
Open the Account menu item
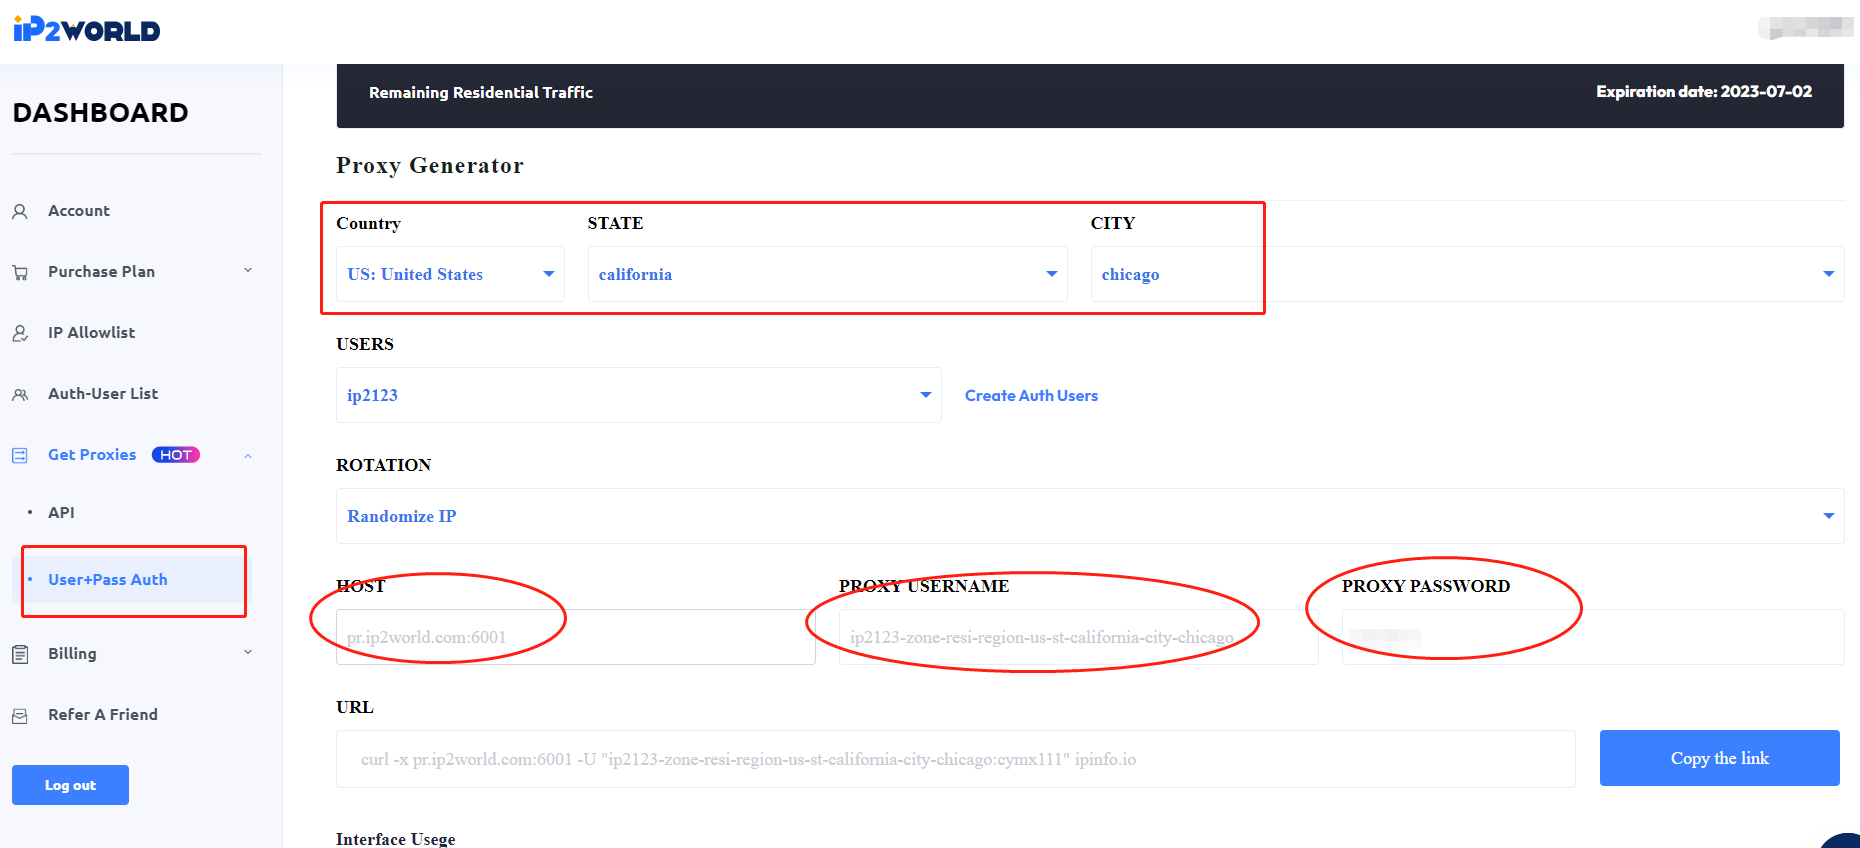pos(79,211)
